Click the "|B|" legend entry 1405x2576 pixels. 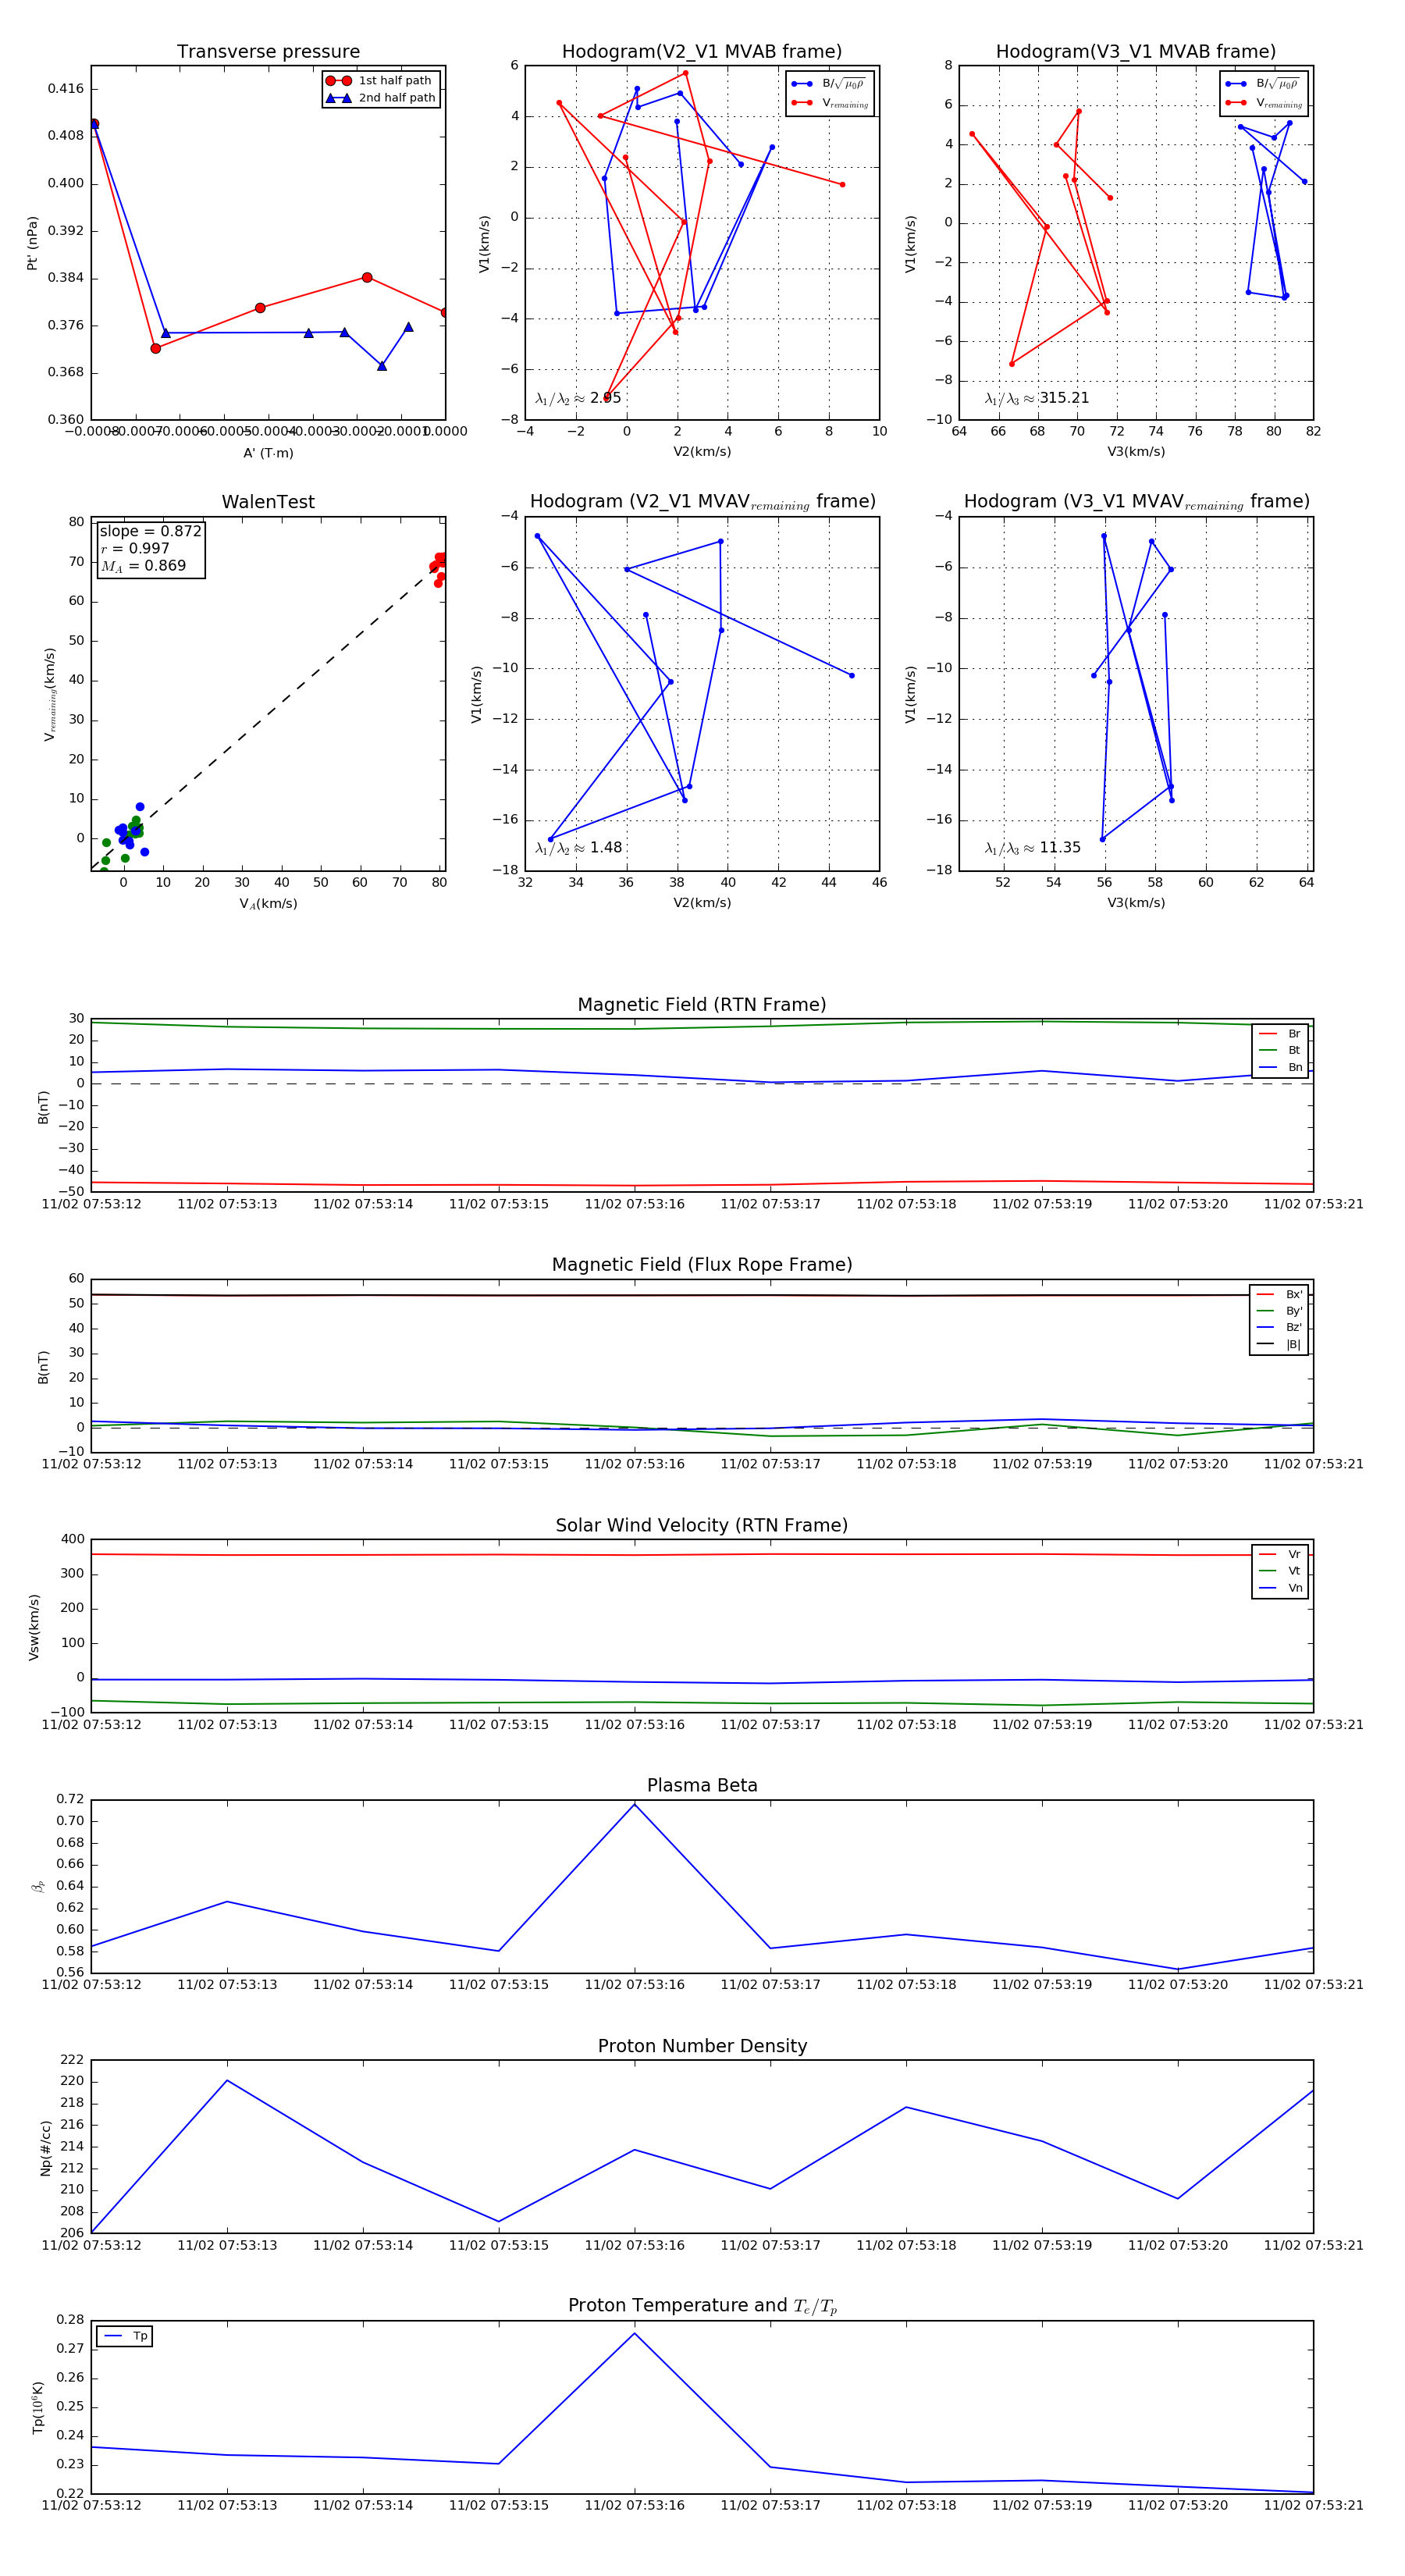tap(1279, 1345)
